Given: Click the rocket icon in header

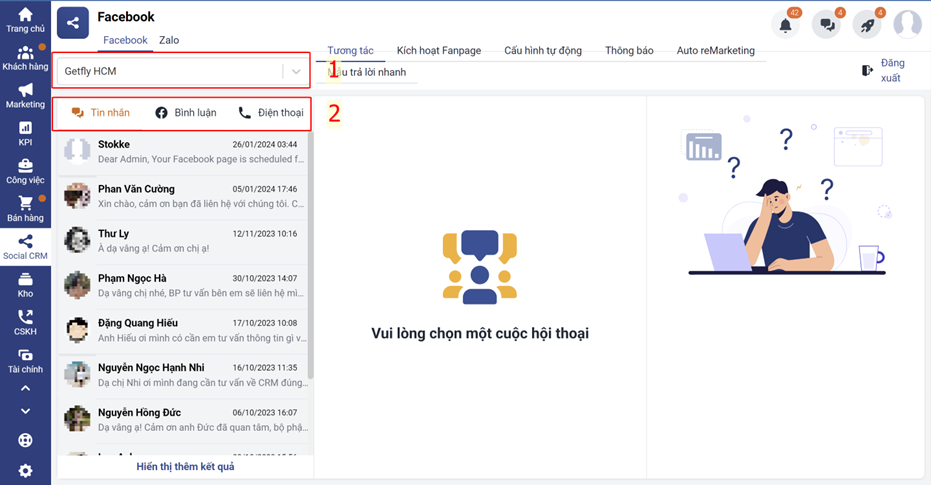Looking at the screenshot, I should pos(867,25).
